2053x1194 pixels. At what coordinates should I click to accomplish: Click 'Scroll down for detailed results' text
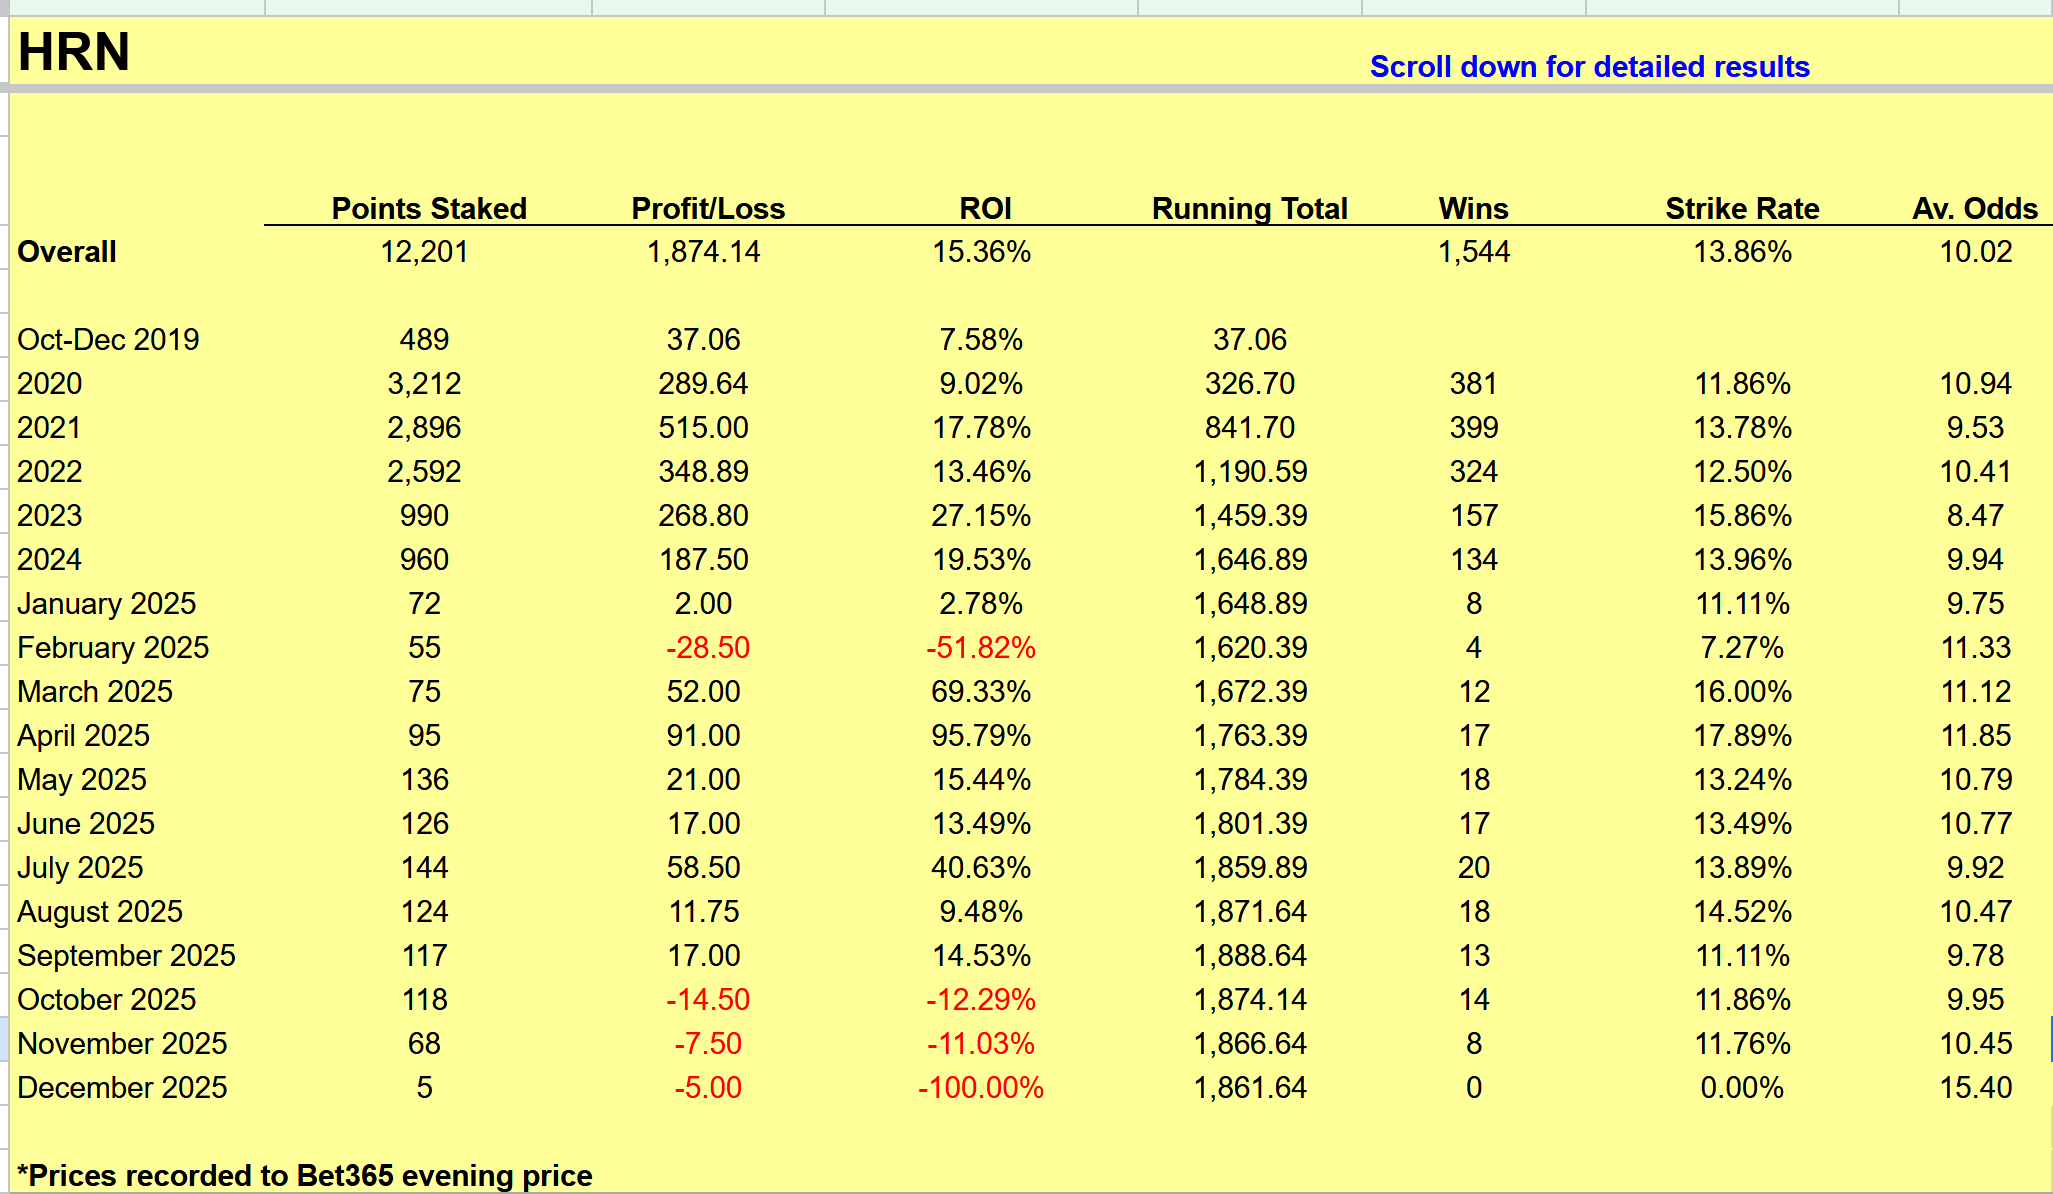1588,67
